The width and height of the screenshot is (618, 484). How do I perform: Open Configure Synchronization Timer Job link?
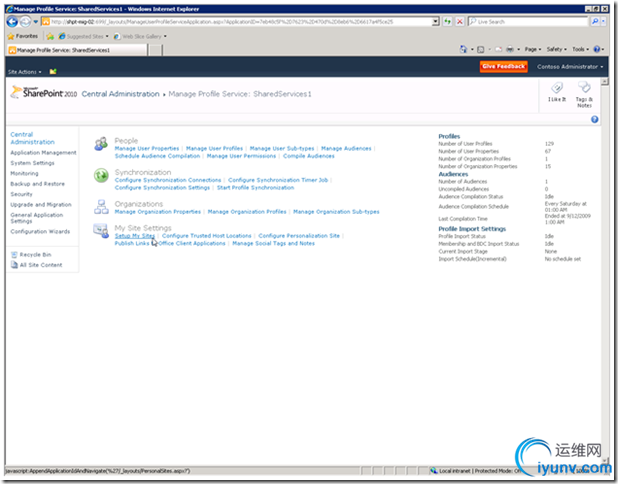(x=278, y=180)
